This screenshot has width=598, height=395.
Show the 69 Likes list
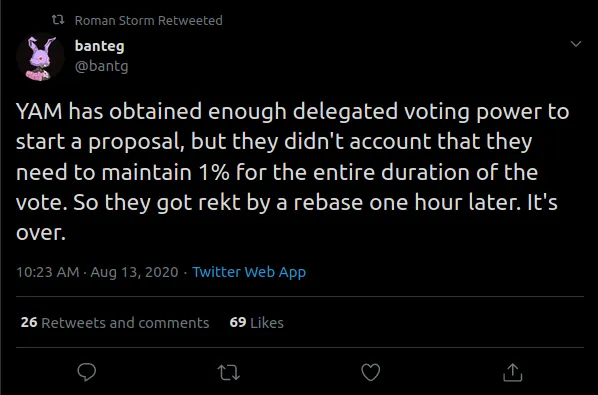pyautogui.click(x=256, y=323)
